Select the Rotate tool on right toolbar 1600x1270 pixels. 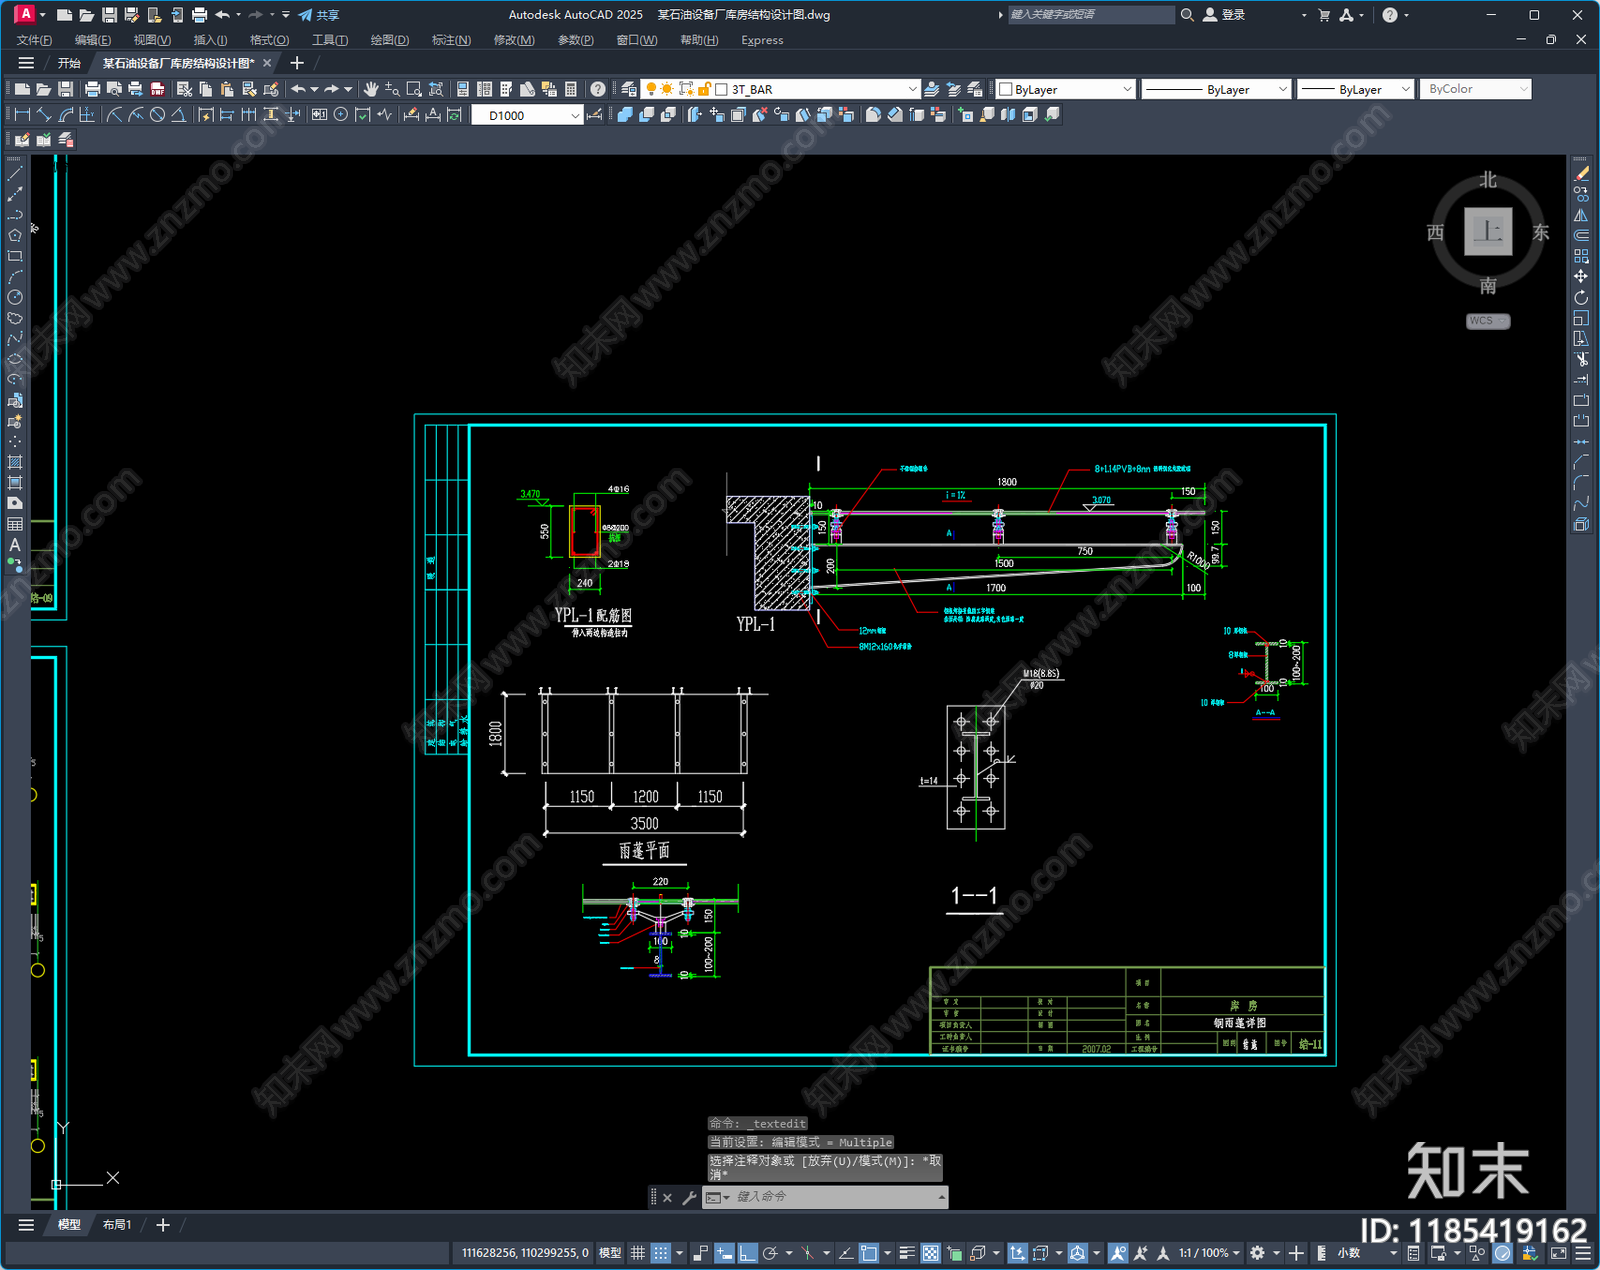click(x=1581, y=297)
